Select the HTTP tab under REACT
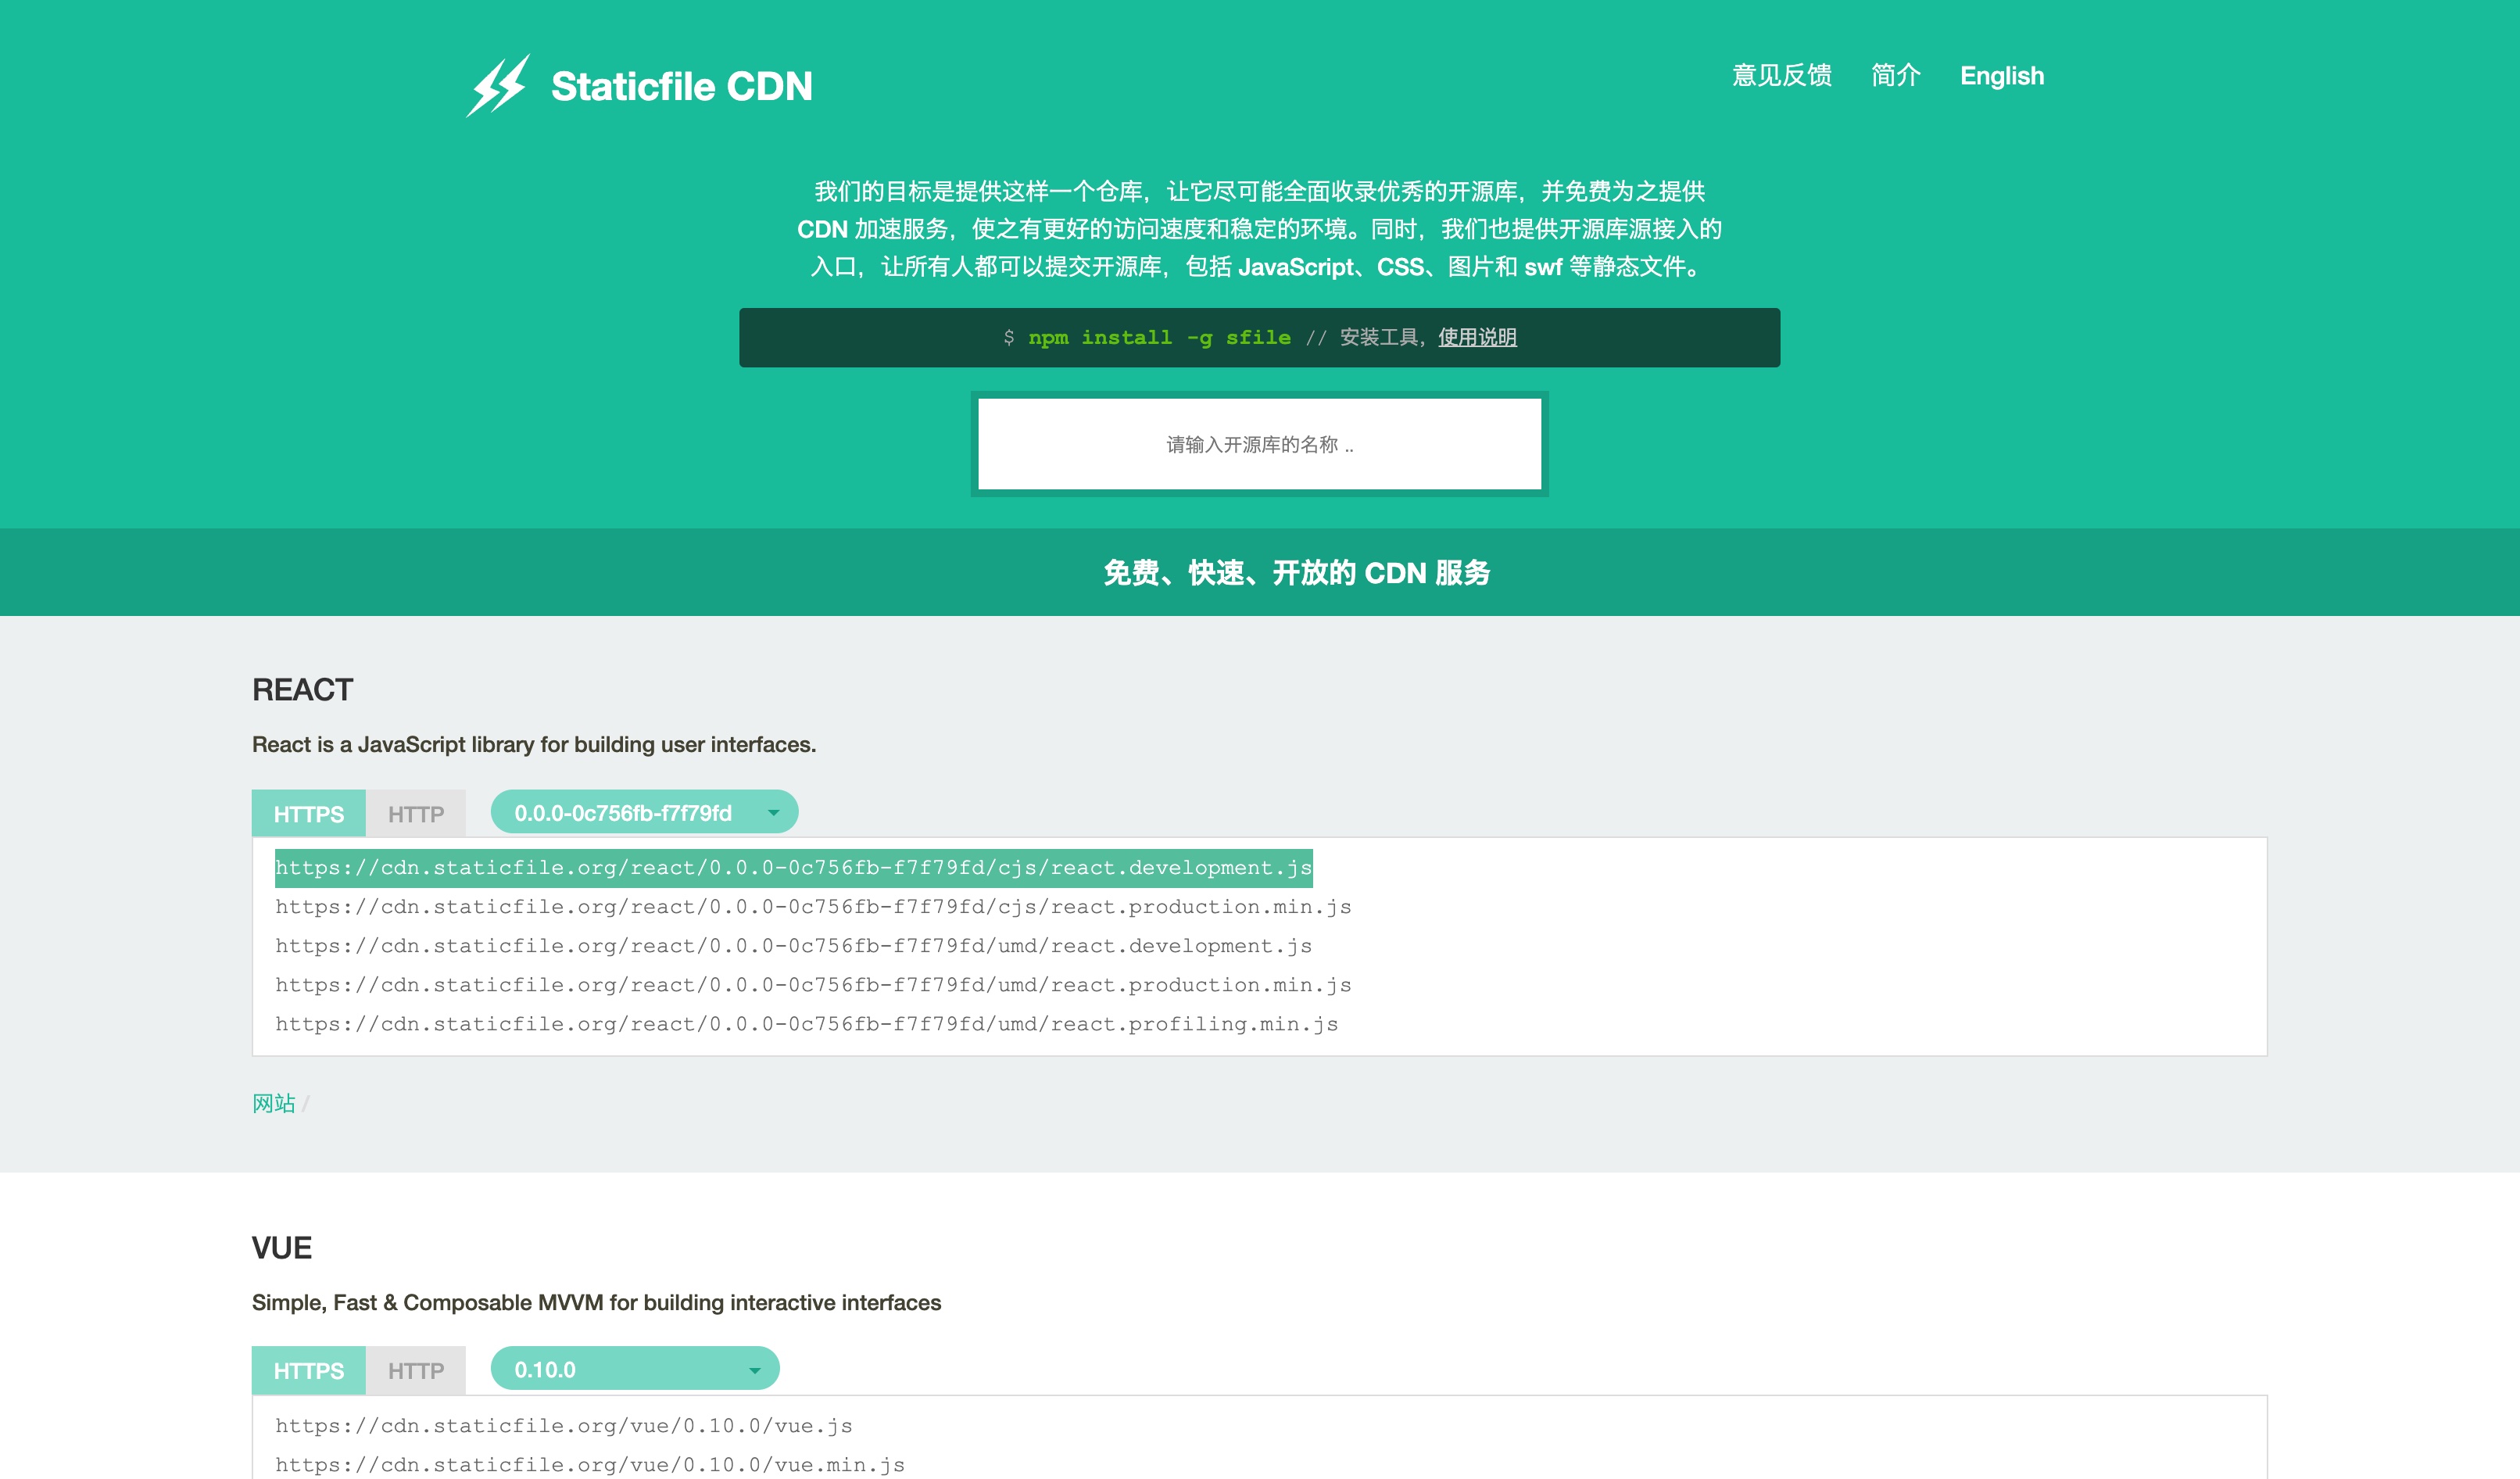 click(x=416, y=814)
